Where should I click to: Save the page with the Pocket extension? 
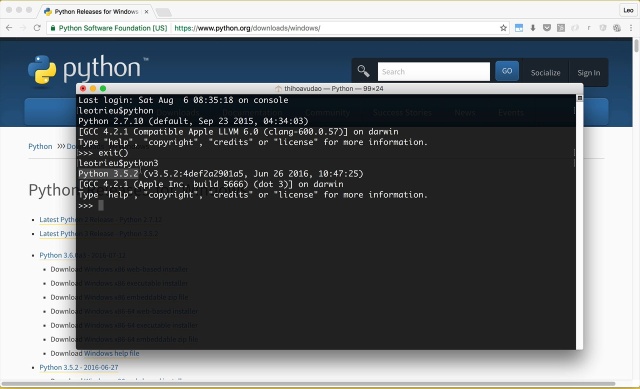click(x=547, y=28)
